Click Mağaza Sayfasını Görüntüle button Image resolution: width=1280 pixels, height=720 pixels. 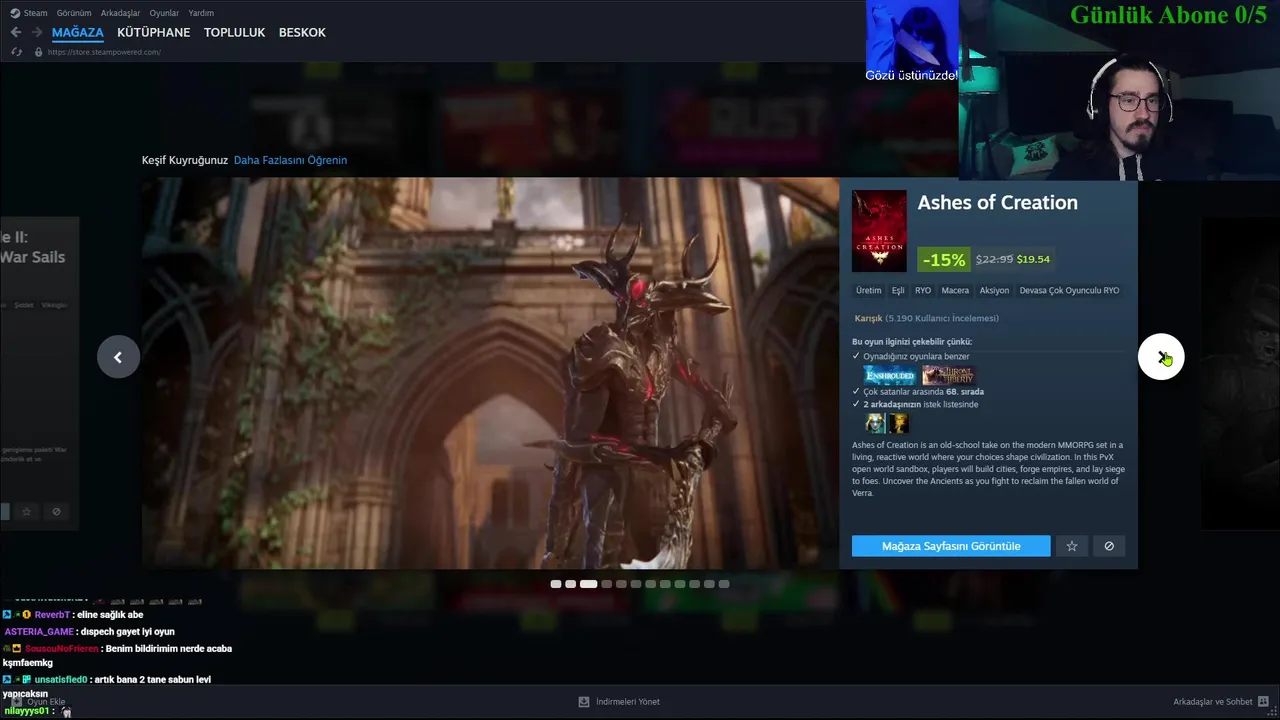coord(951,546)
